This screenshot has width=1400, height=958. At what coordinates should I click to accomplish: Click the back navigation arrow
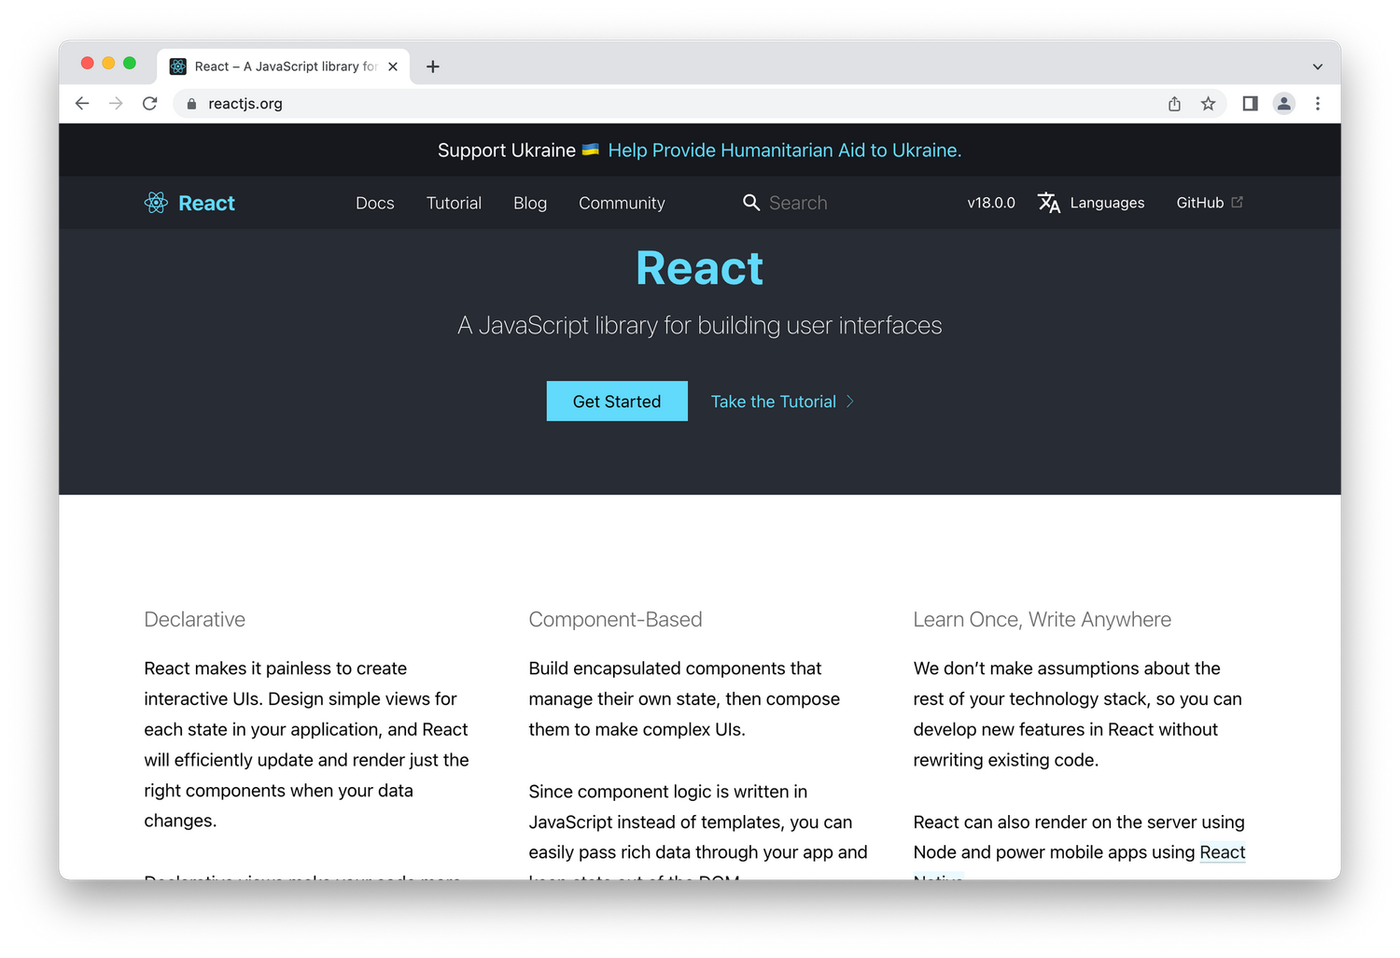82,103
